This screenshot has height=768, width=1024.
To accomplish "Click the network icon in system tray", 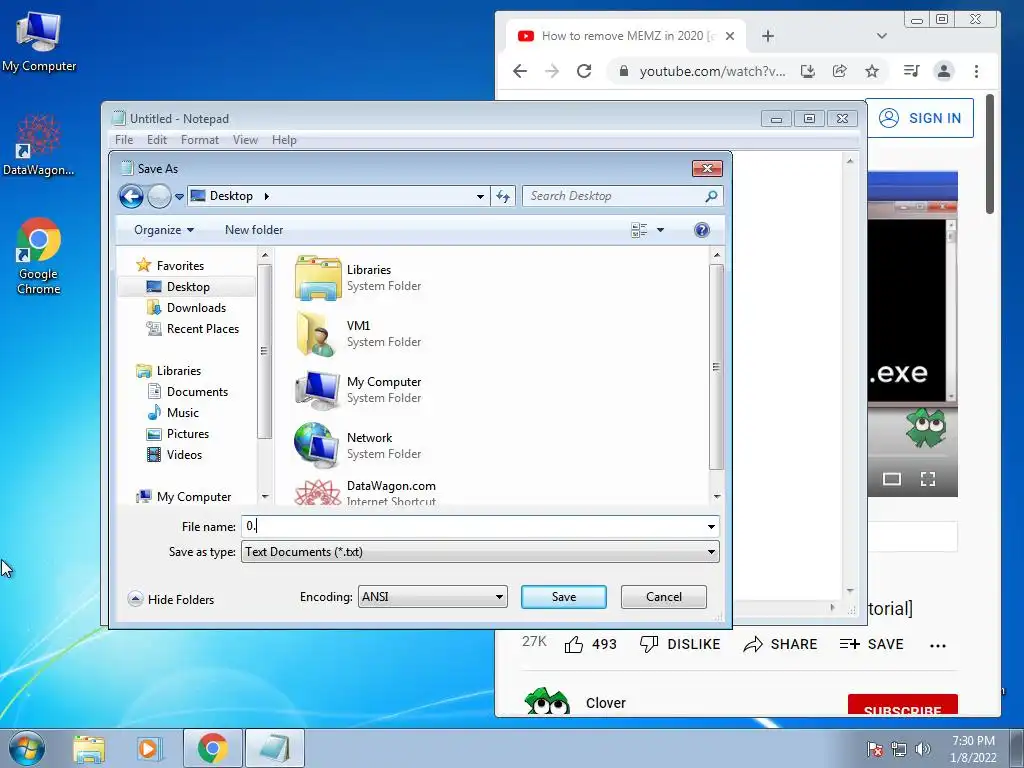I will [x=899, y=749].
